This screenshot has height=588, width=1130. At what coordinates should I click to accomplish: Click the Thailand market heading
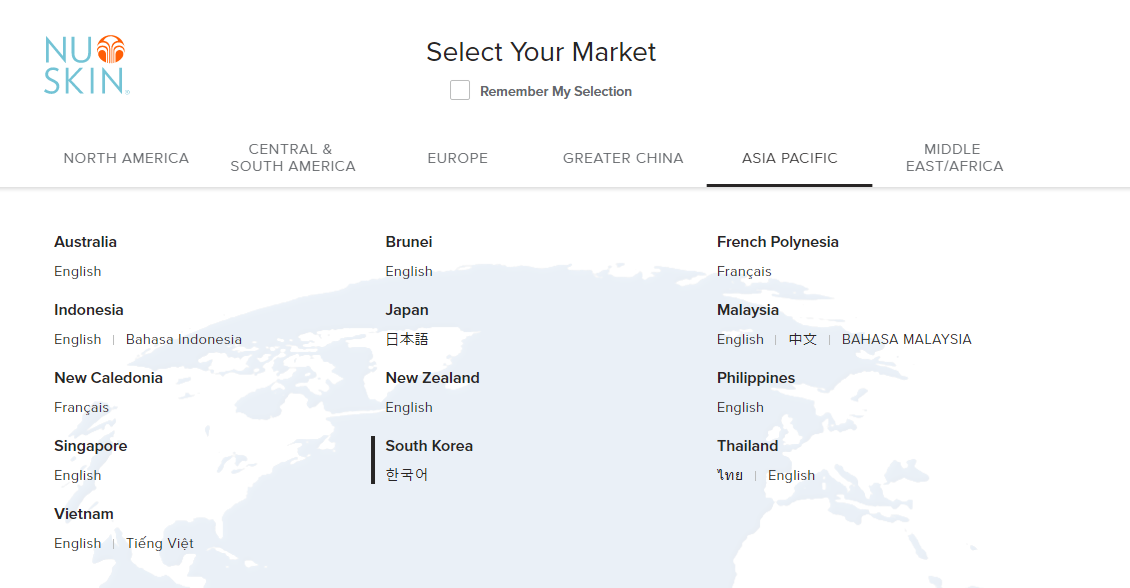(747, 446)
